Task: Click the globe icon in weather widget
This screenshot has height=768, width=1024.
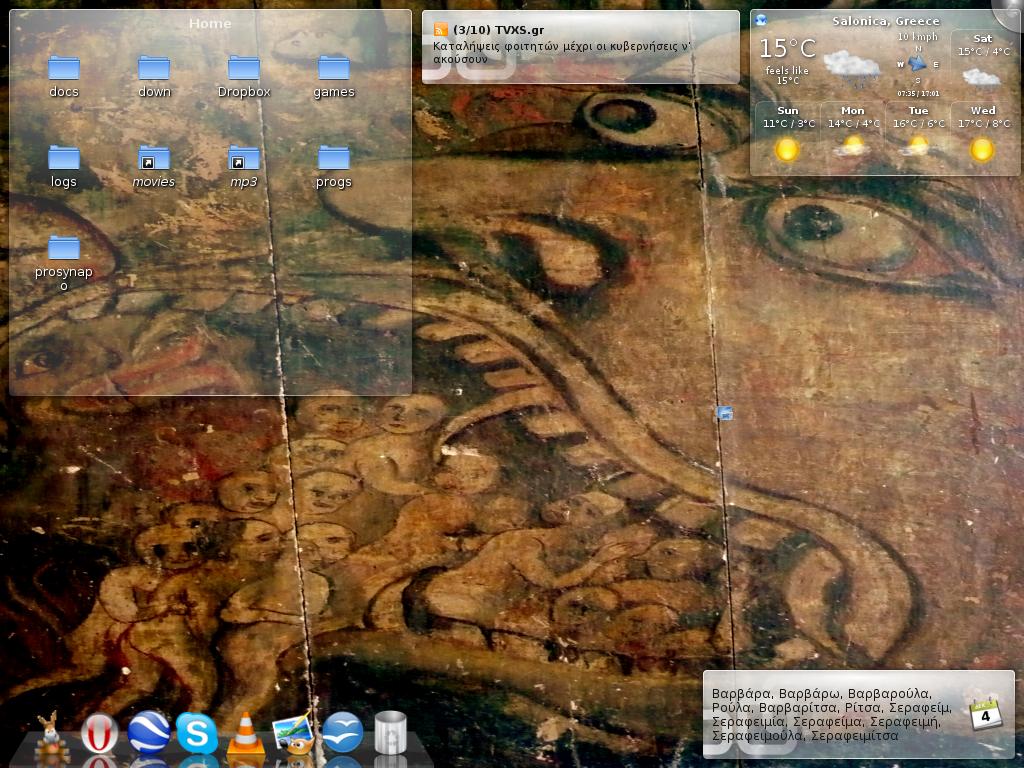Action: point(761,20)
